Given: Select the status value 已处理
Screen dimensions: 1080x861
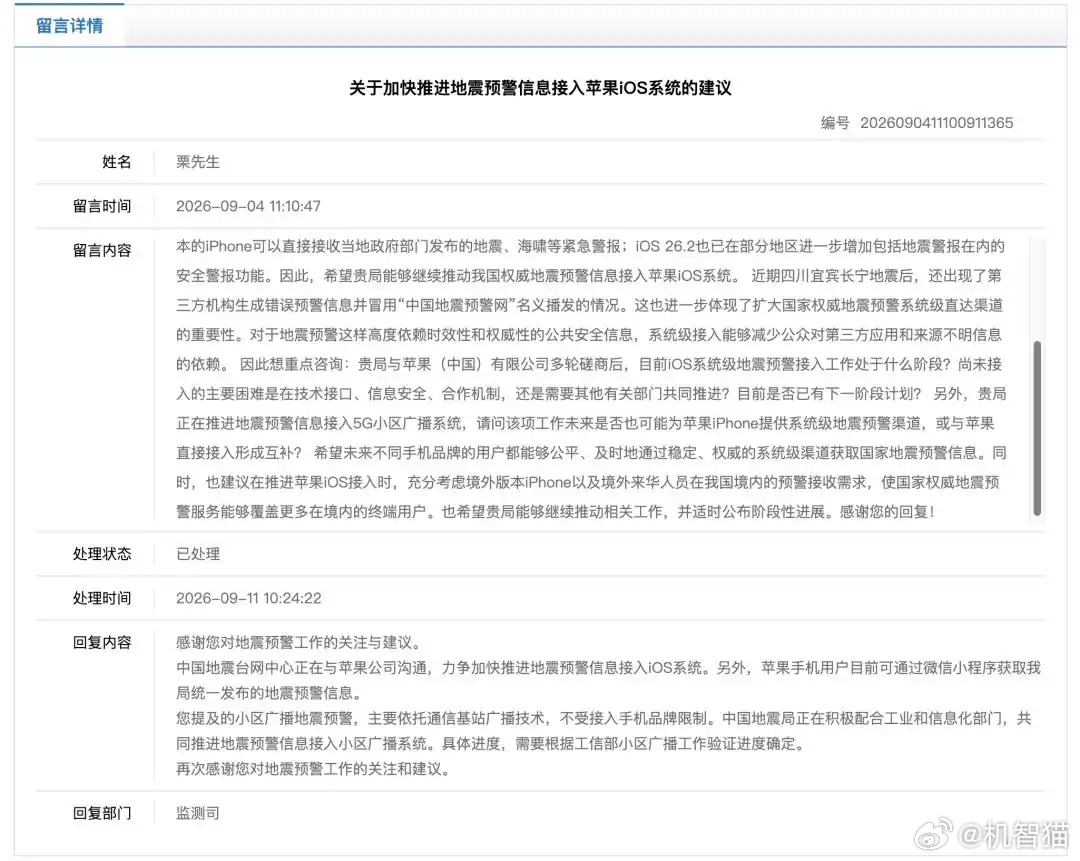Looking at the screenshot, I should point(198,554).
